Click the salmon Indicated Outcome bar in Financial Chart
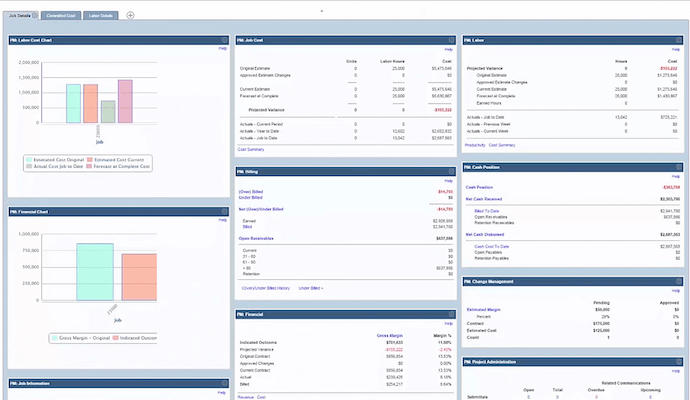The image size is (690, 400). 139,277
